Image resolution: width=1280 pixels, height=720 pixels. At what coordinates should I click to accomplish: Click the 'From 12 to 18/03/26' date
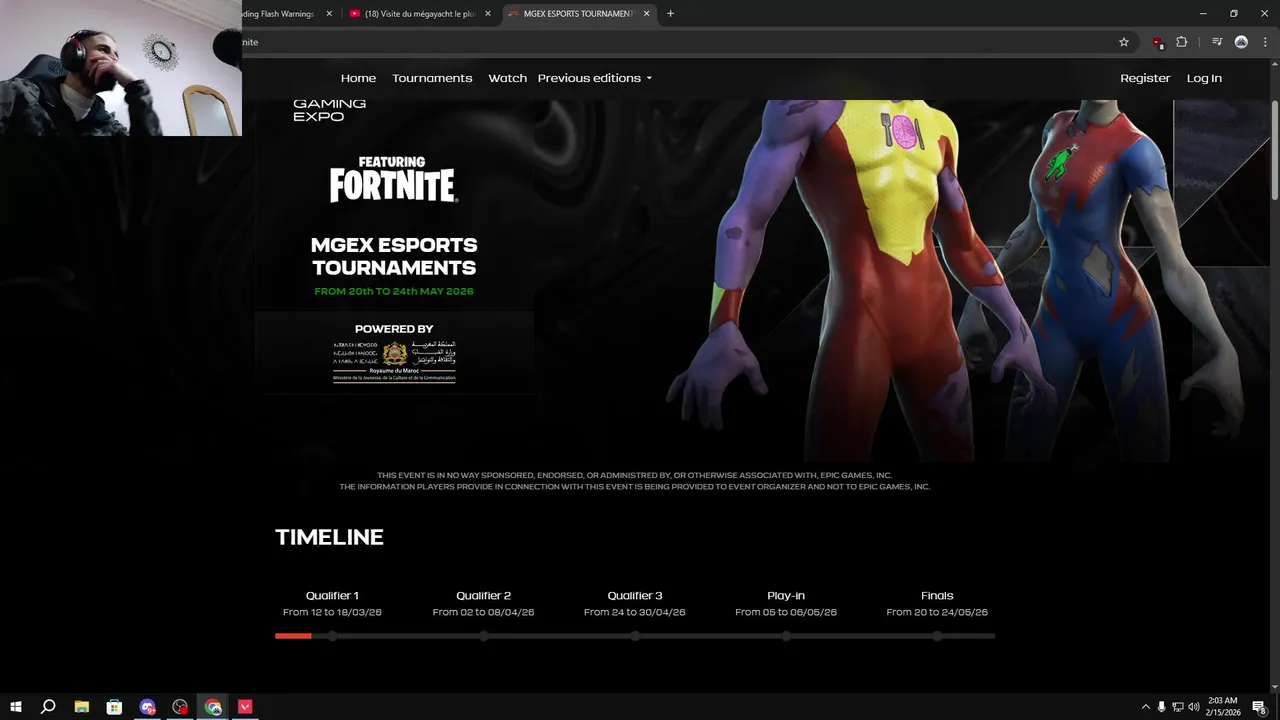click(x=332, y=612)
